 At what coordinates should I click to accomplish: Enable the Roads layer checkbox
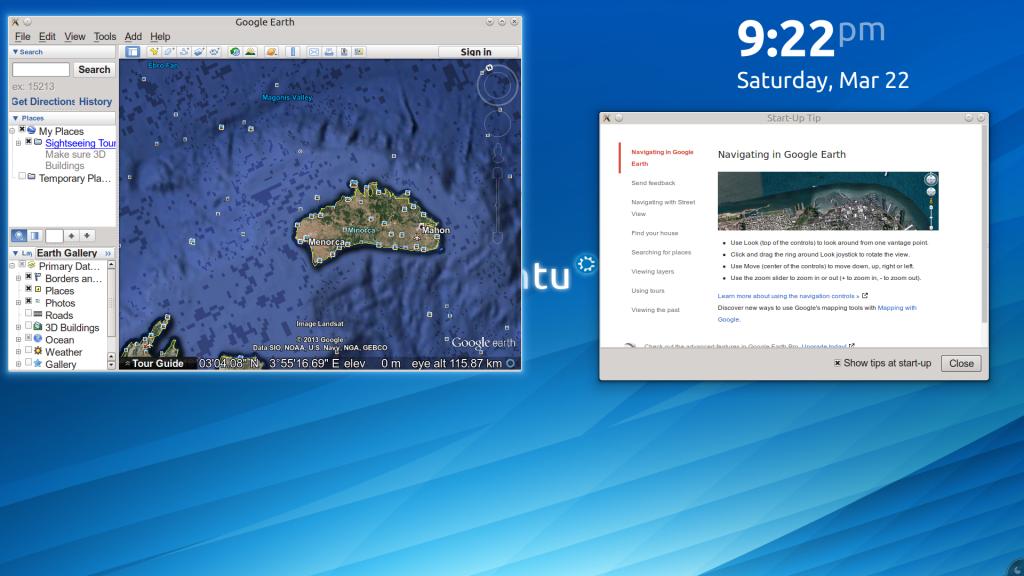29,314
